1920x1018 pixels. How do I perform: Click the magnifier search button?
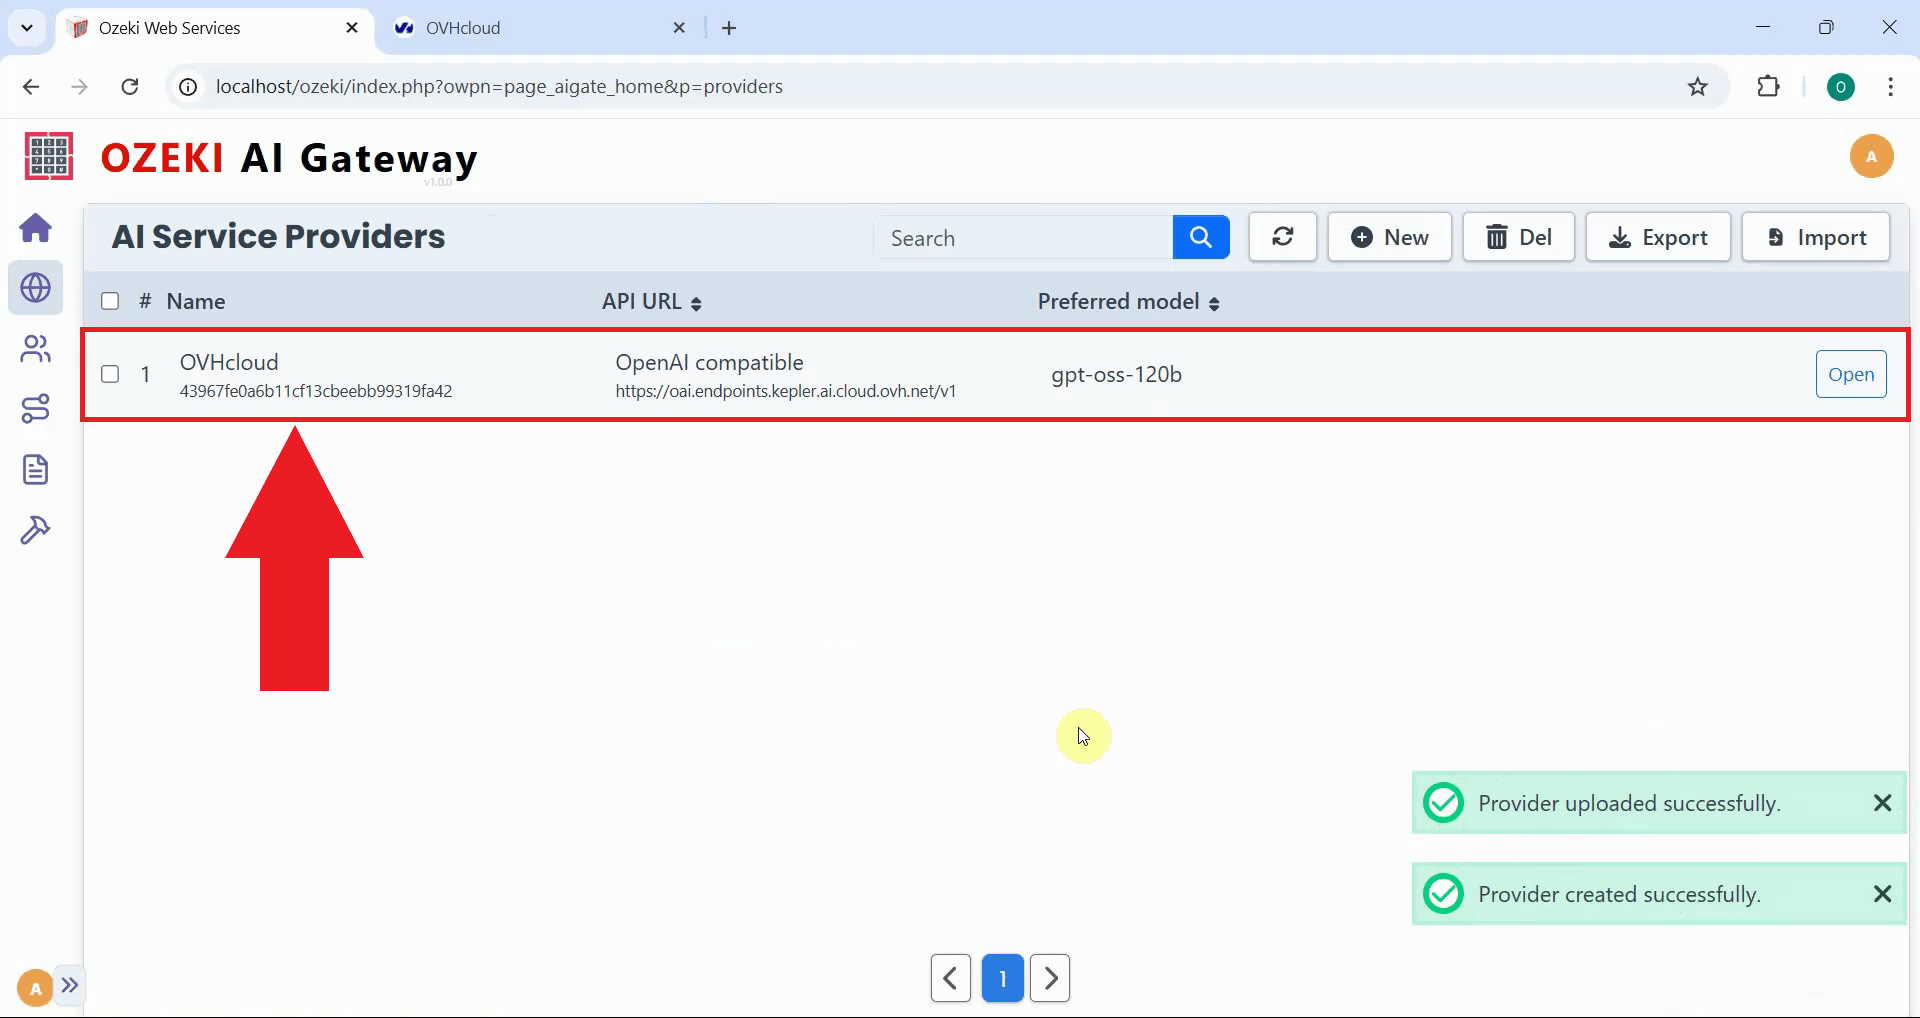[1200, 237]
